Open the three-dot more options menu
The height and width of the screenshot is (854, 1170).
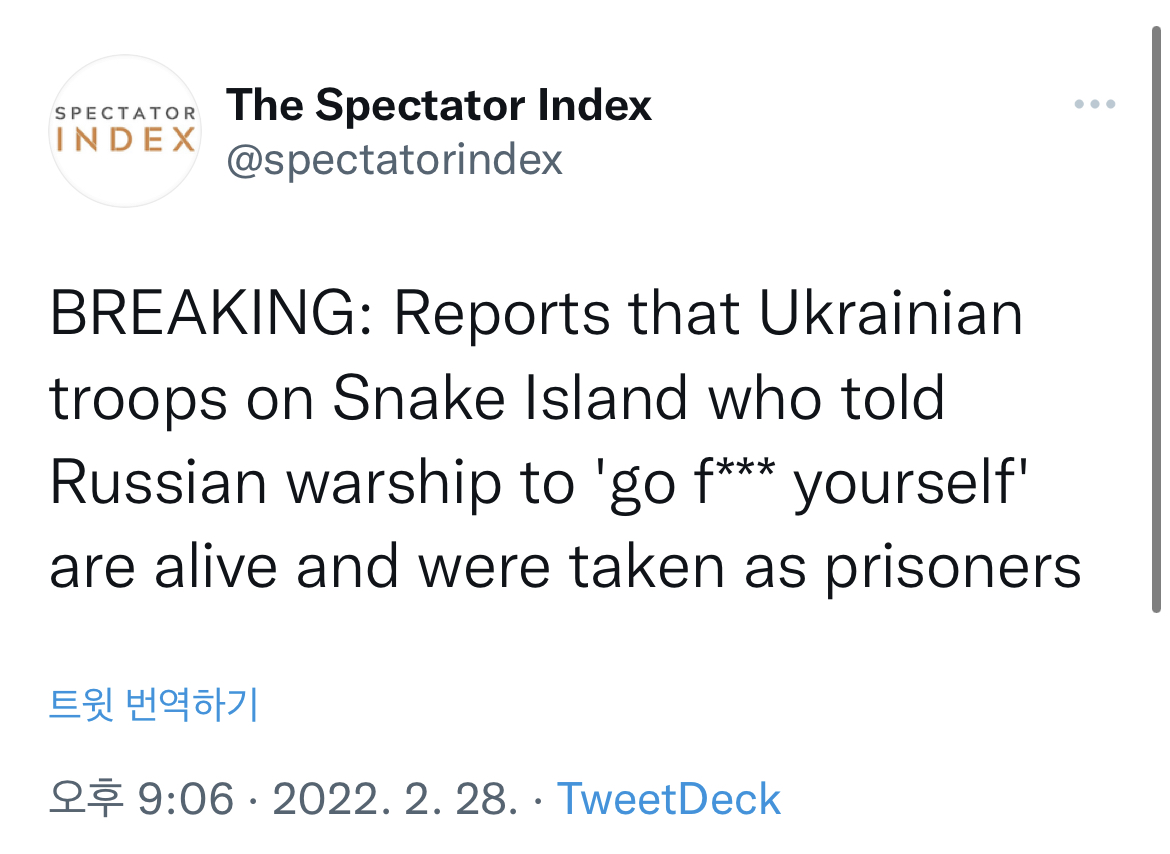coord(1094,104)
